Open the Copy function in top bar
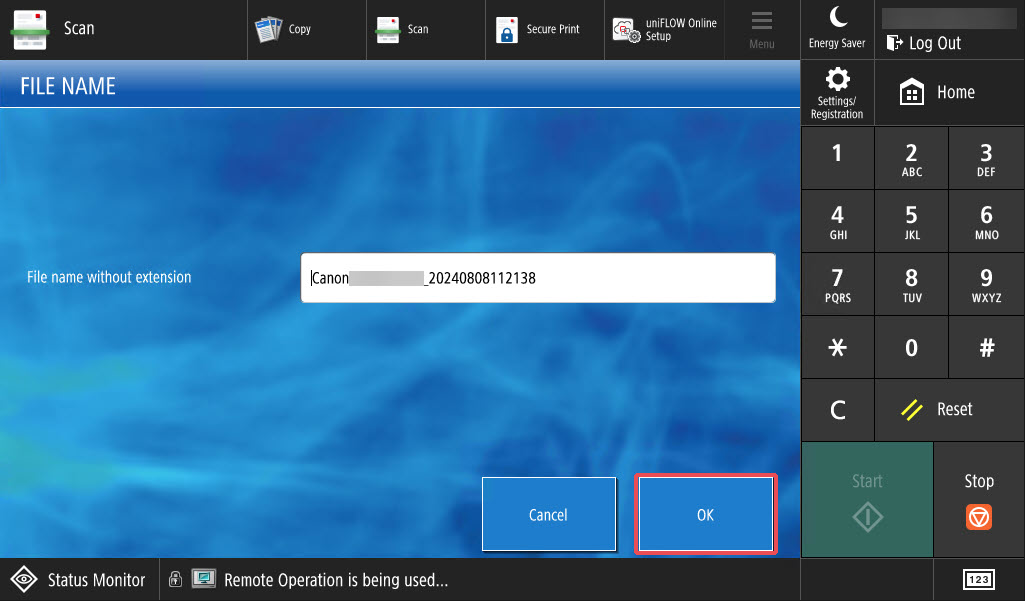The width and height of the screenshot is (1025, 601). [x=307, y=29]
